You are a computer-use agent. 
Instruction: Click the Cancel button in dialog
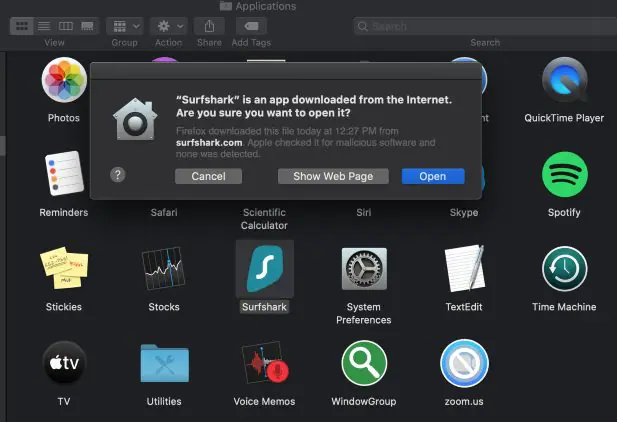click(209, 176)
